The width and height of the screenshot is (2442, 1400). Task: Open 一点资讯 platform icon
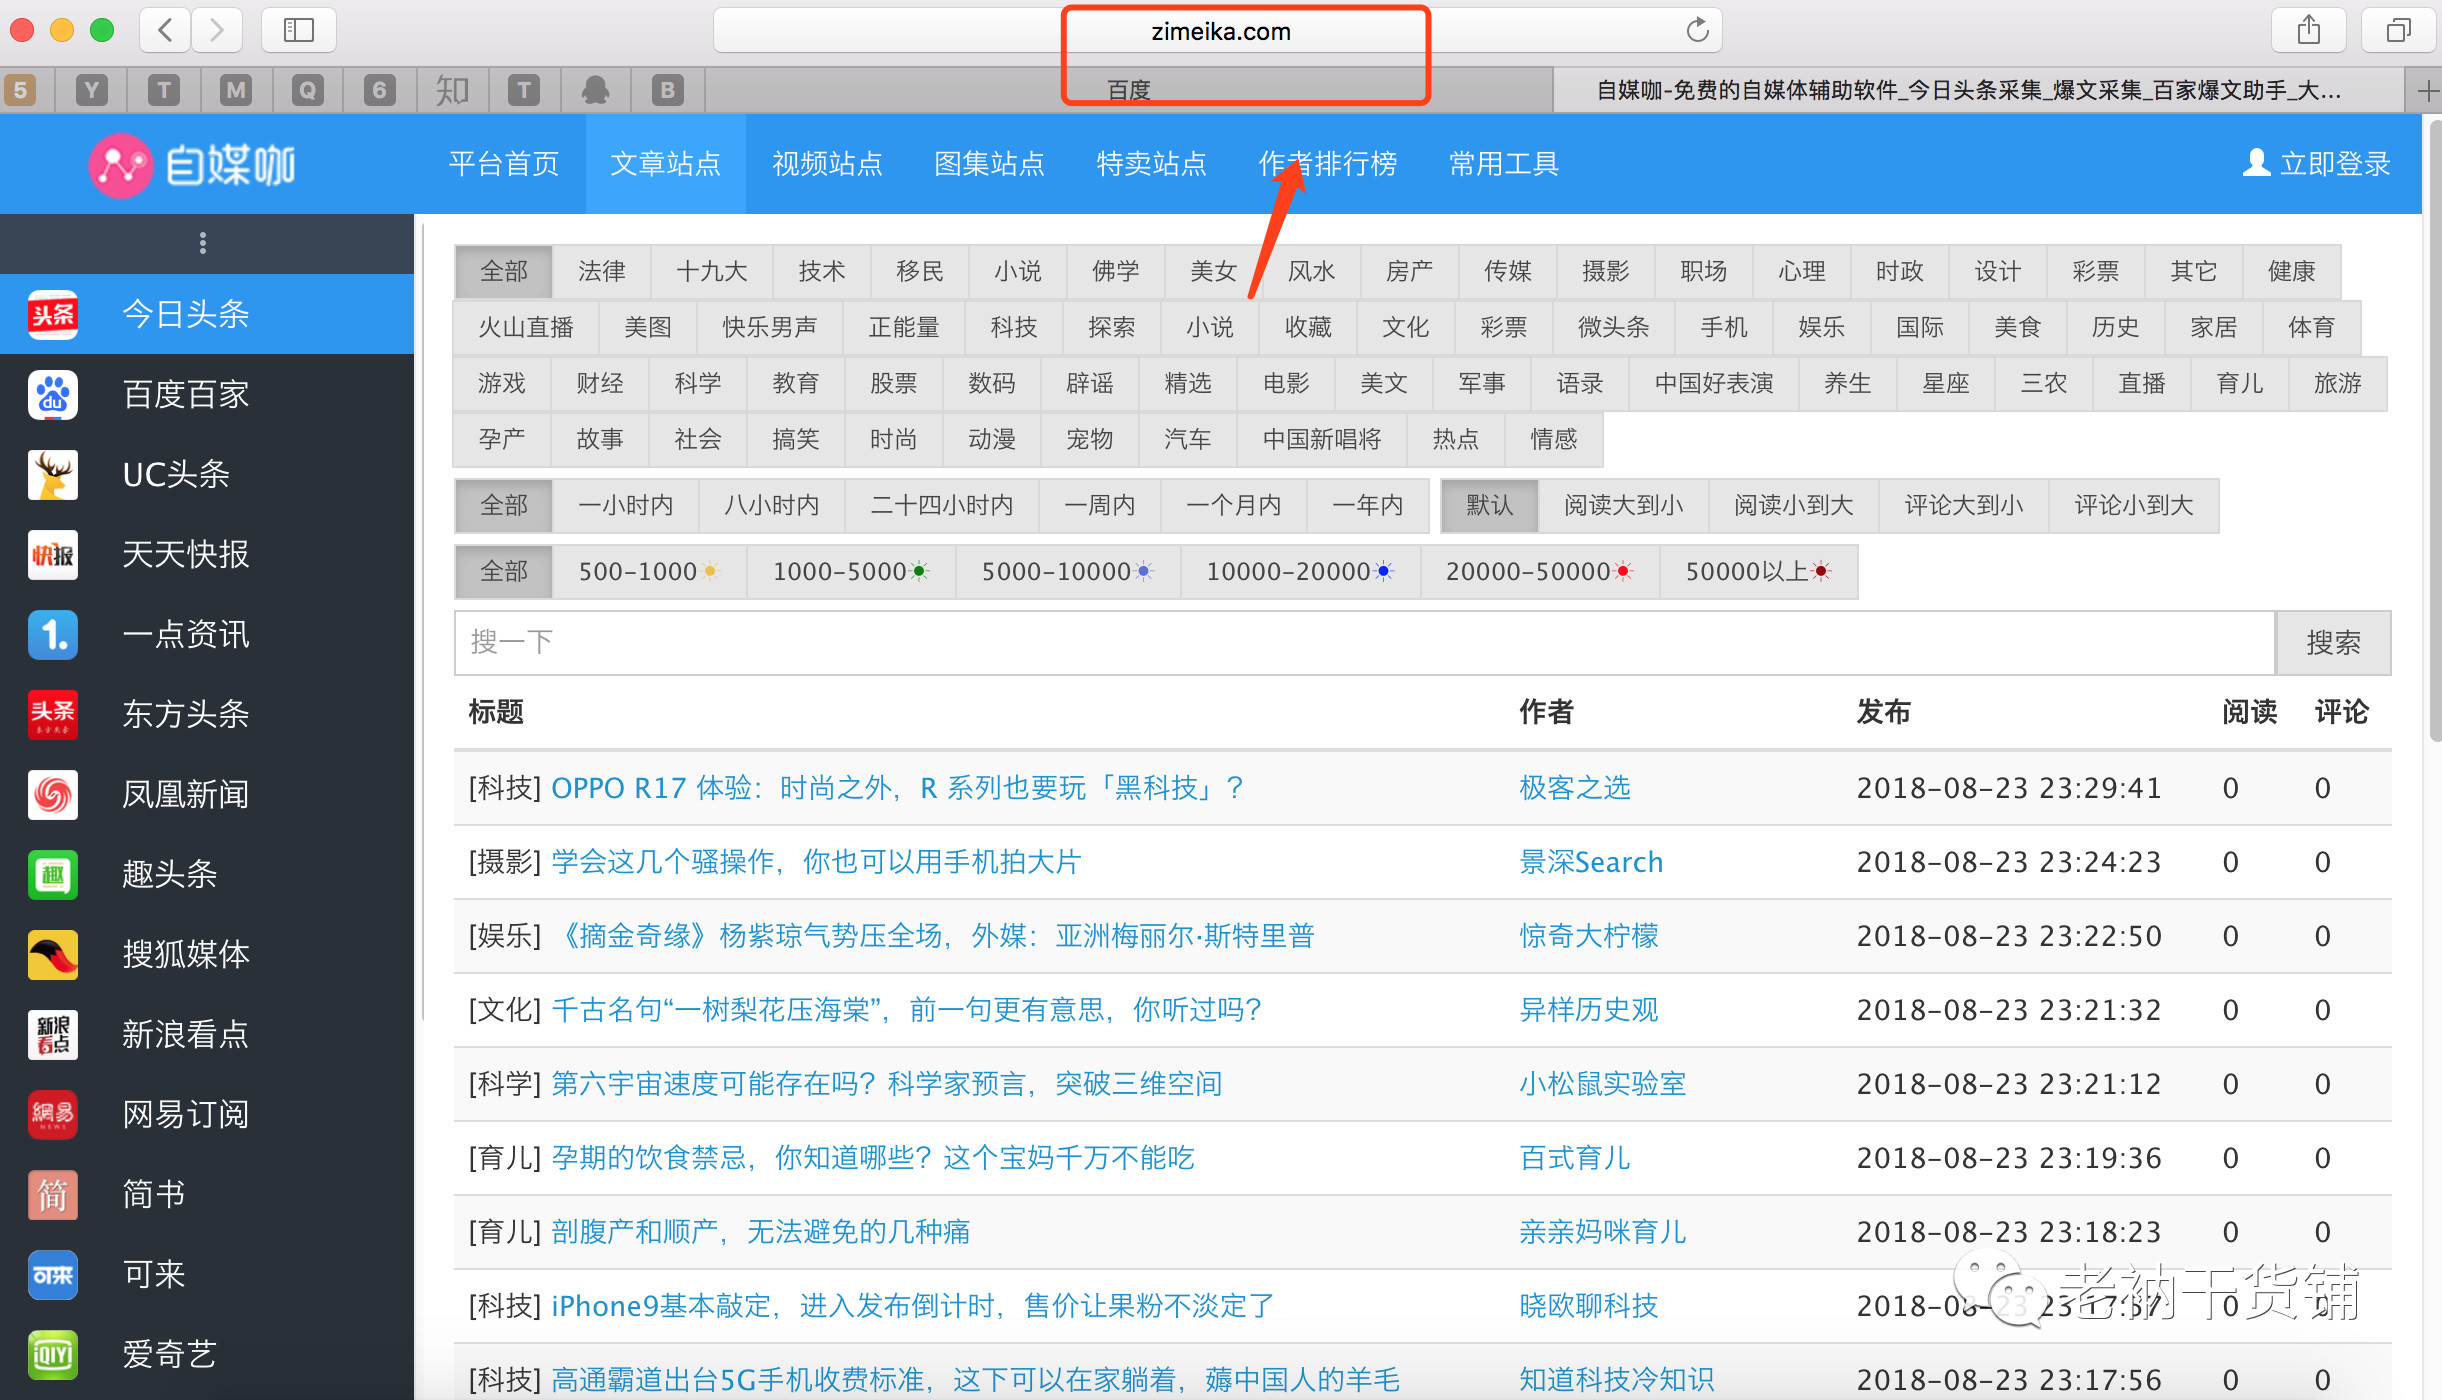click(53, 634)
